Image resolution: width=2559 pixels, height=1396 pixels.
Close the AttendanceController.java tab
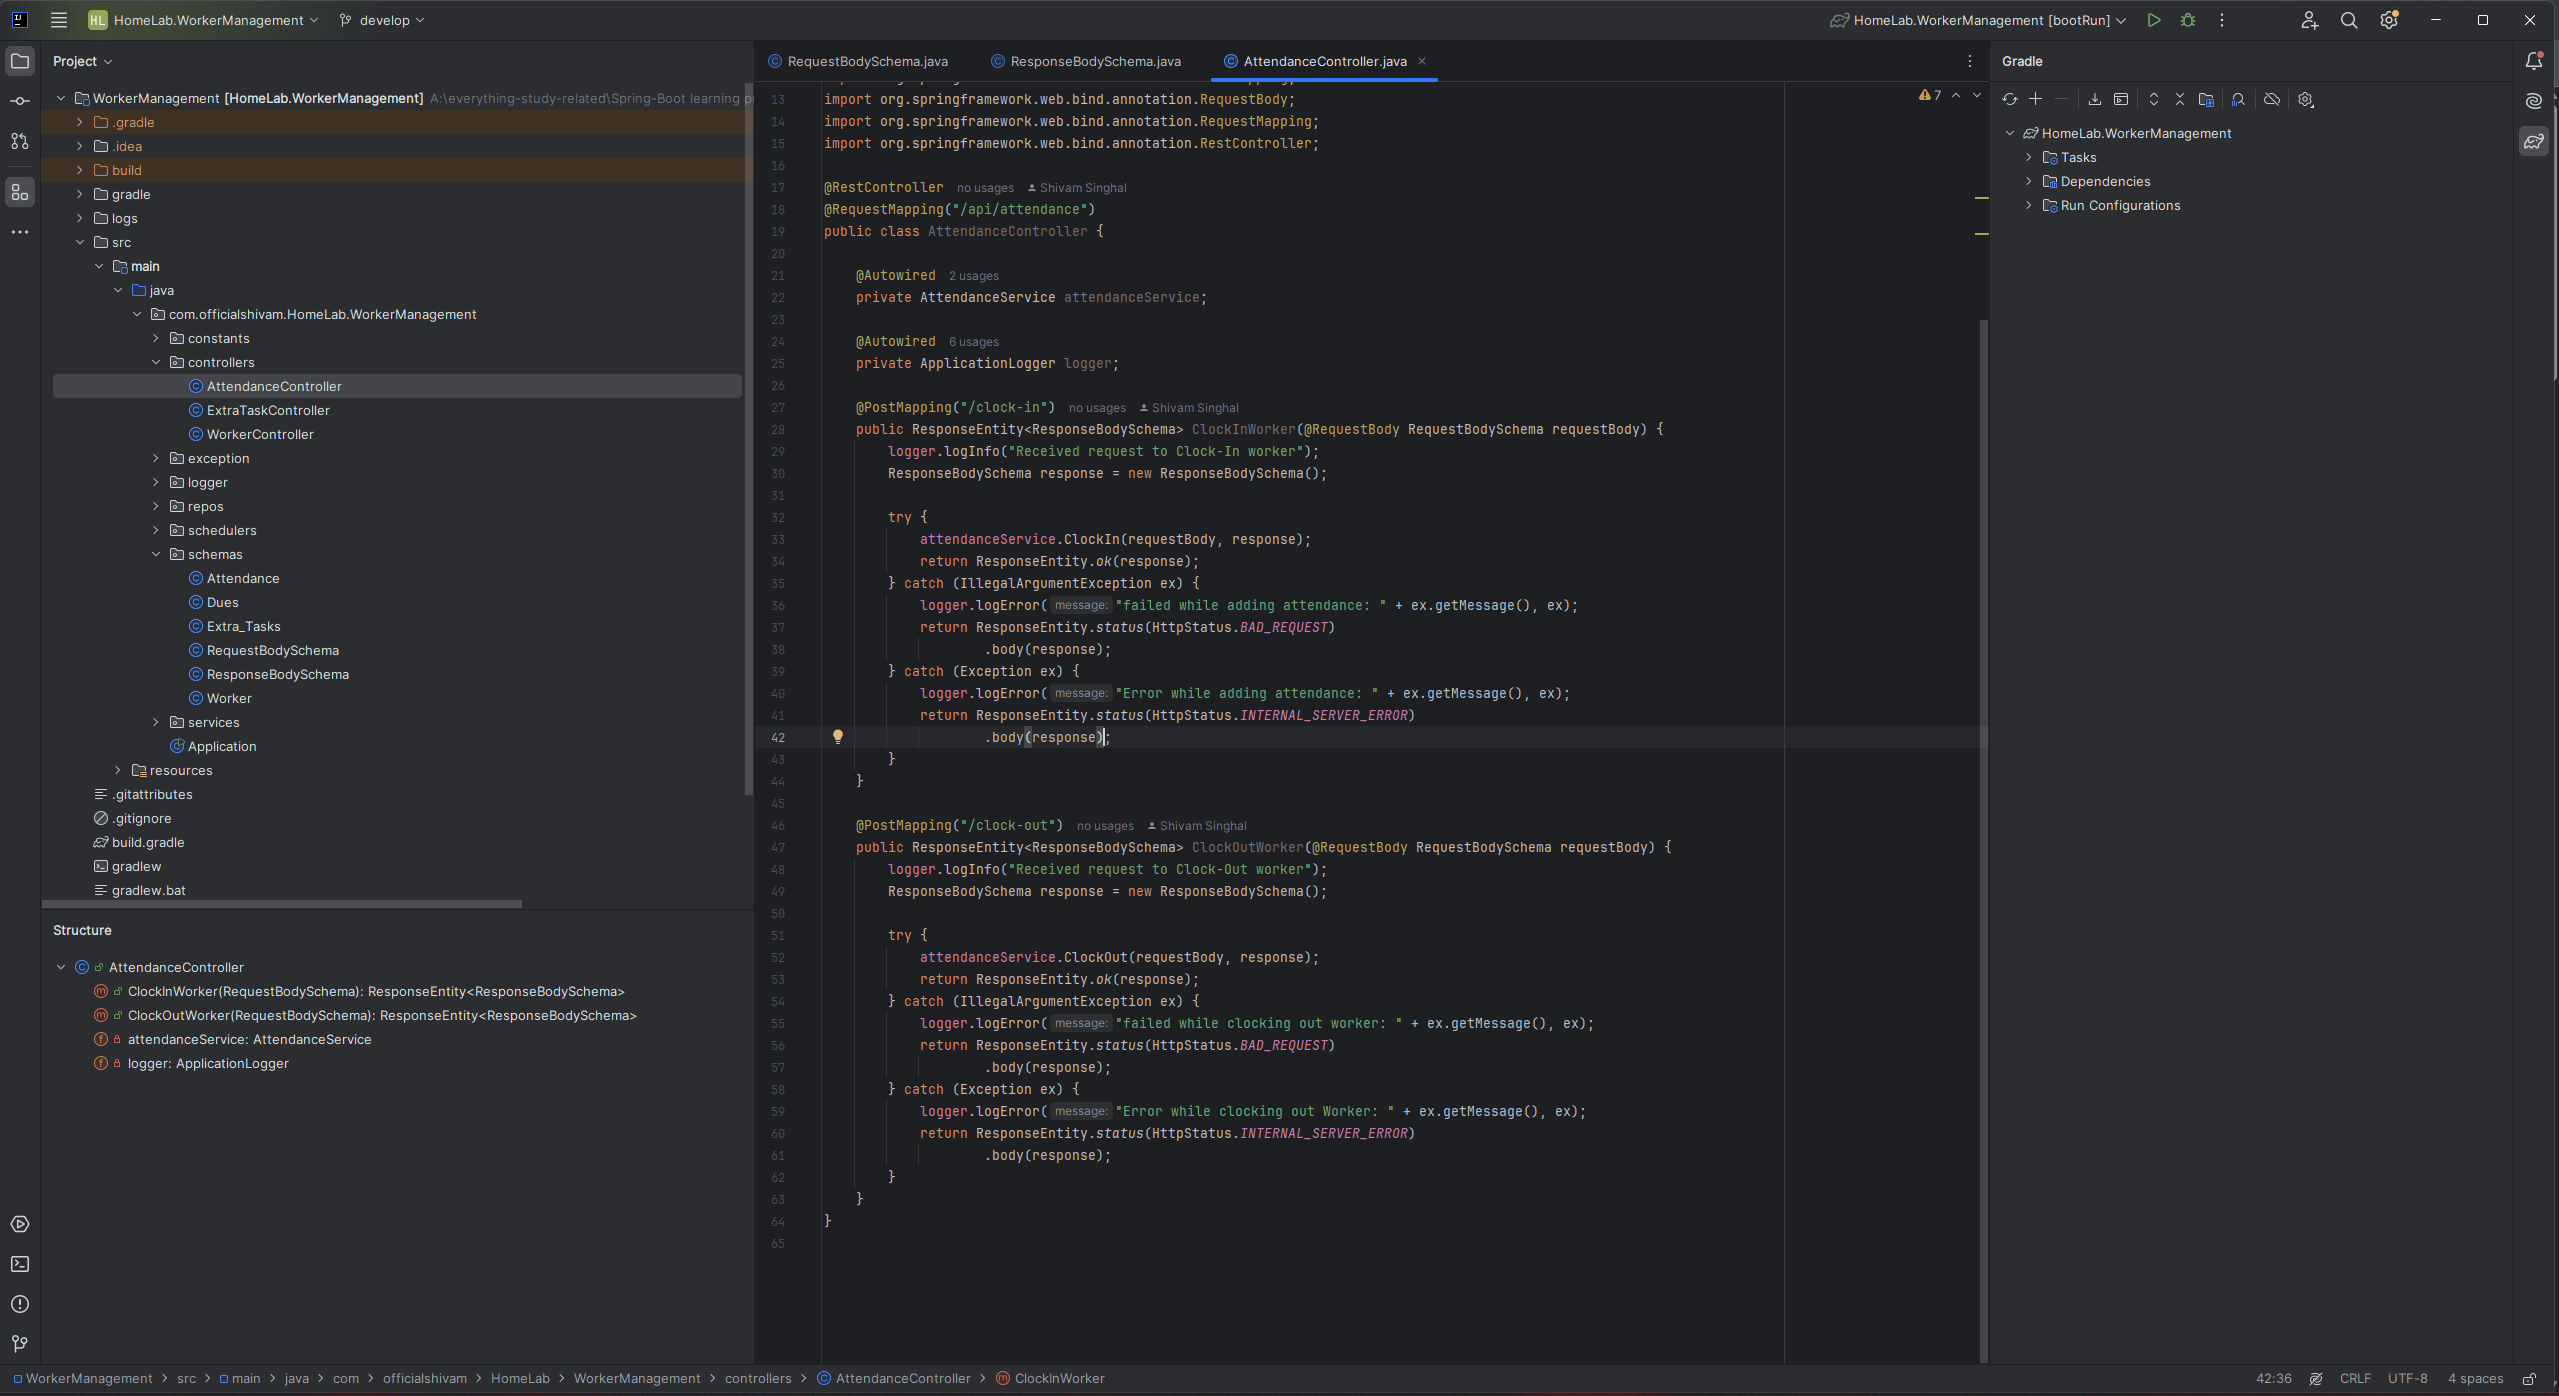click(x=1422, y=61)
